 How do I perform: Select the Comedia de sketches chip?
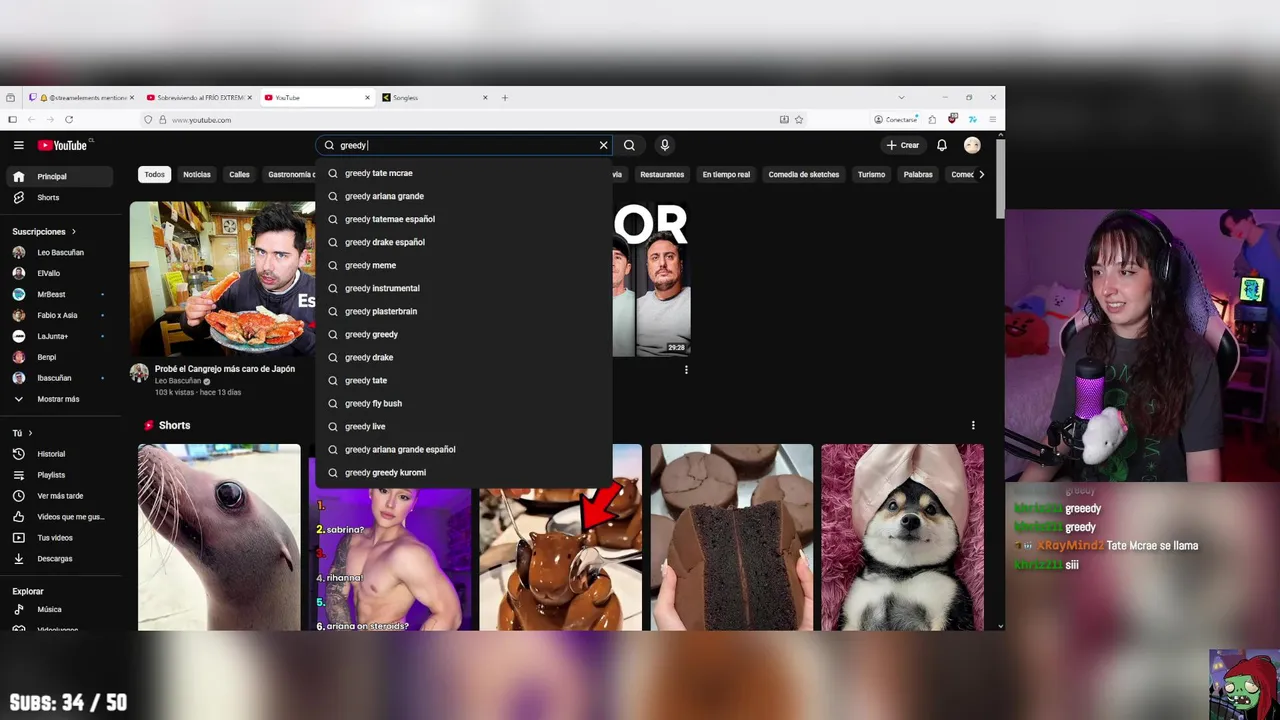point(804,174)
